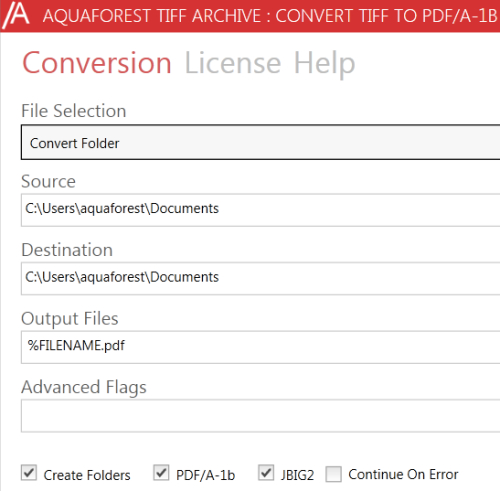Click the Aquaforest 'A' logo icon
Screen dimensions: 500x491
(16, 15)
